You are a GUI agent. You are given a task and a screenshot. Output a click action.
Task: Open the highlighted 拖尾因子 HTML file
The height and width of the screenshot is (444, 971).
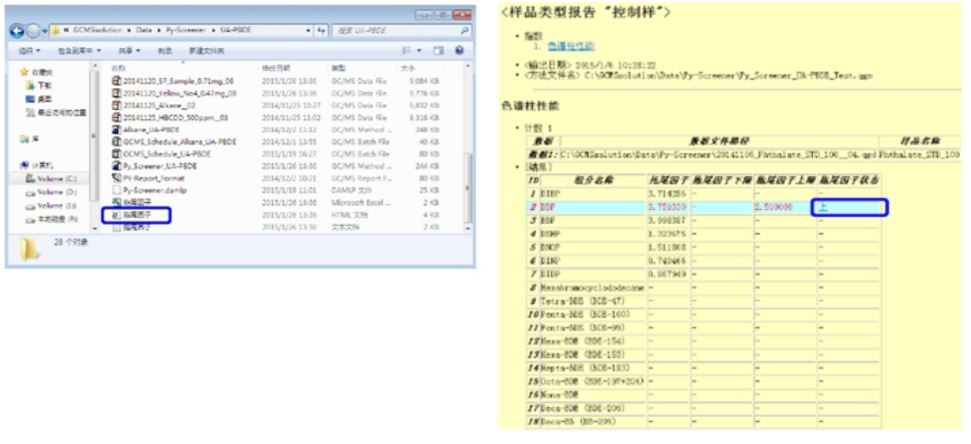(140, 212)
